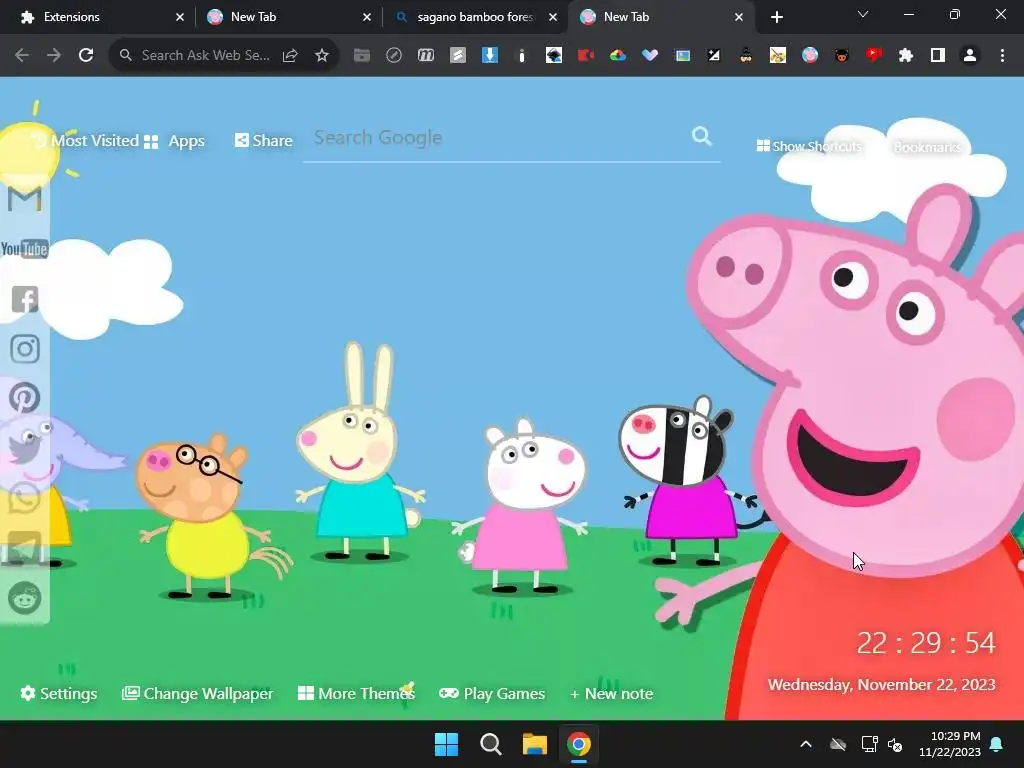Click Play Games

click(x=492, y=694)
